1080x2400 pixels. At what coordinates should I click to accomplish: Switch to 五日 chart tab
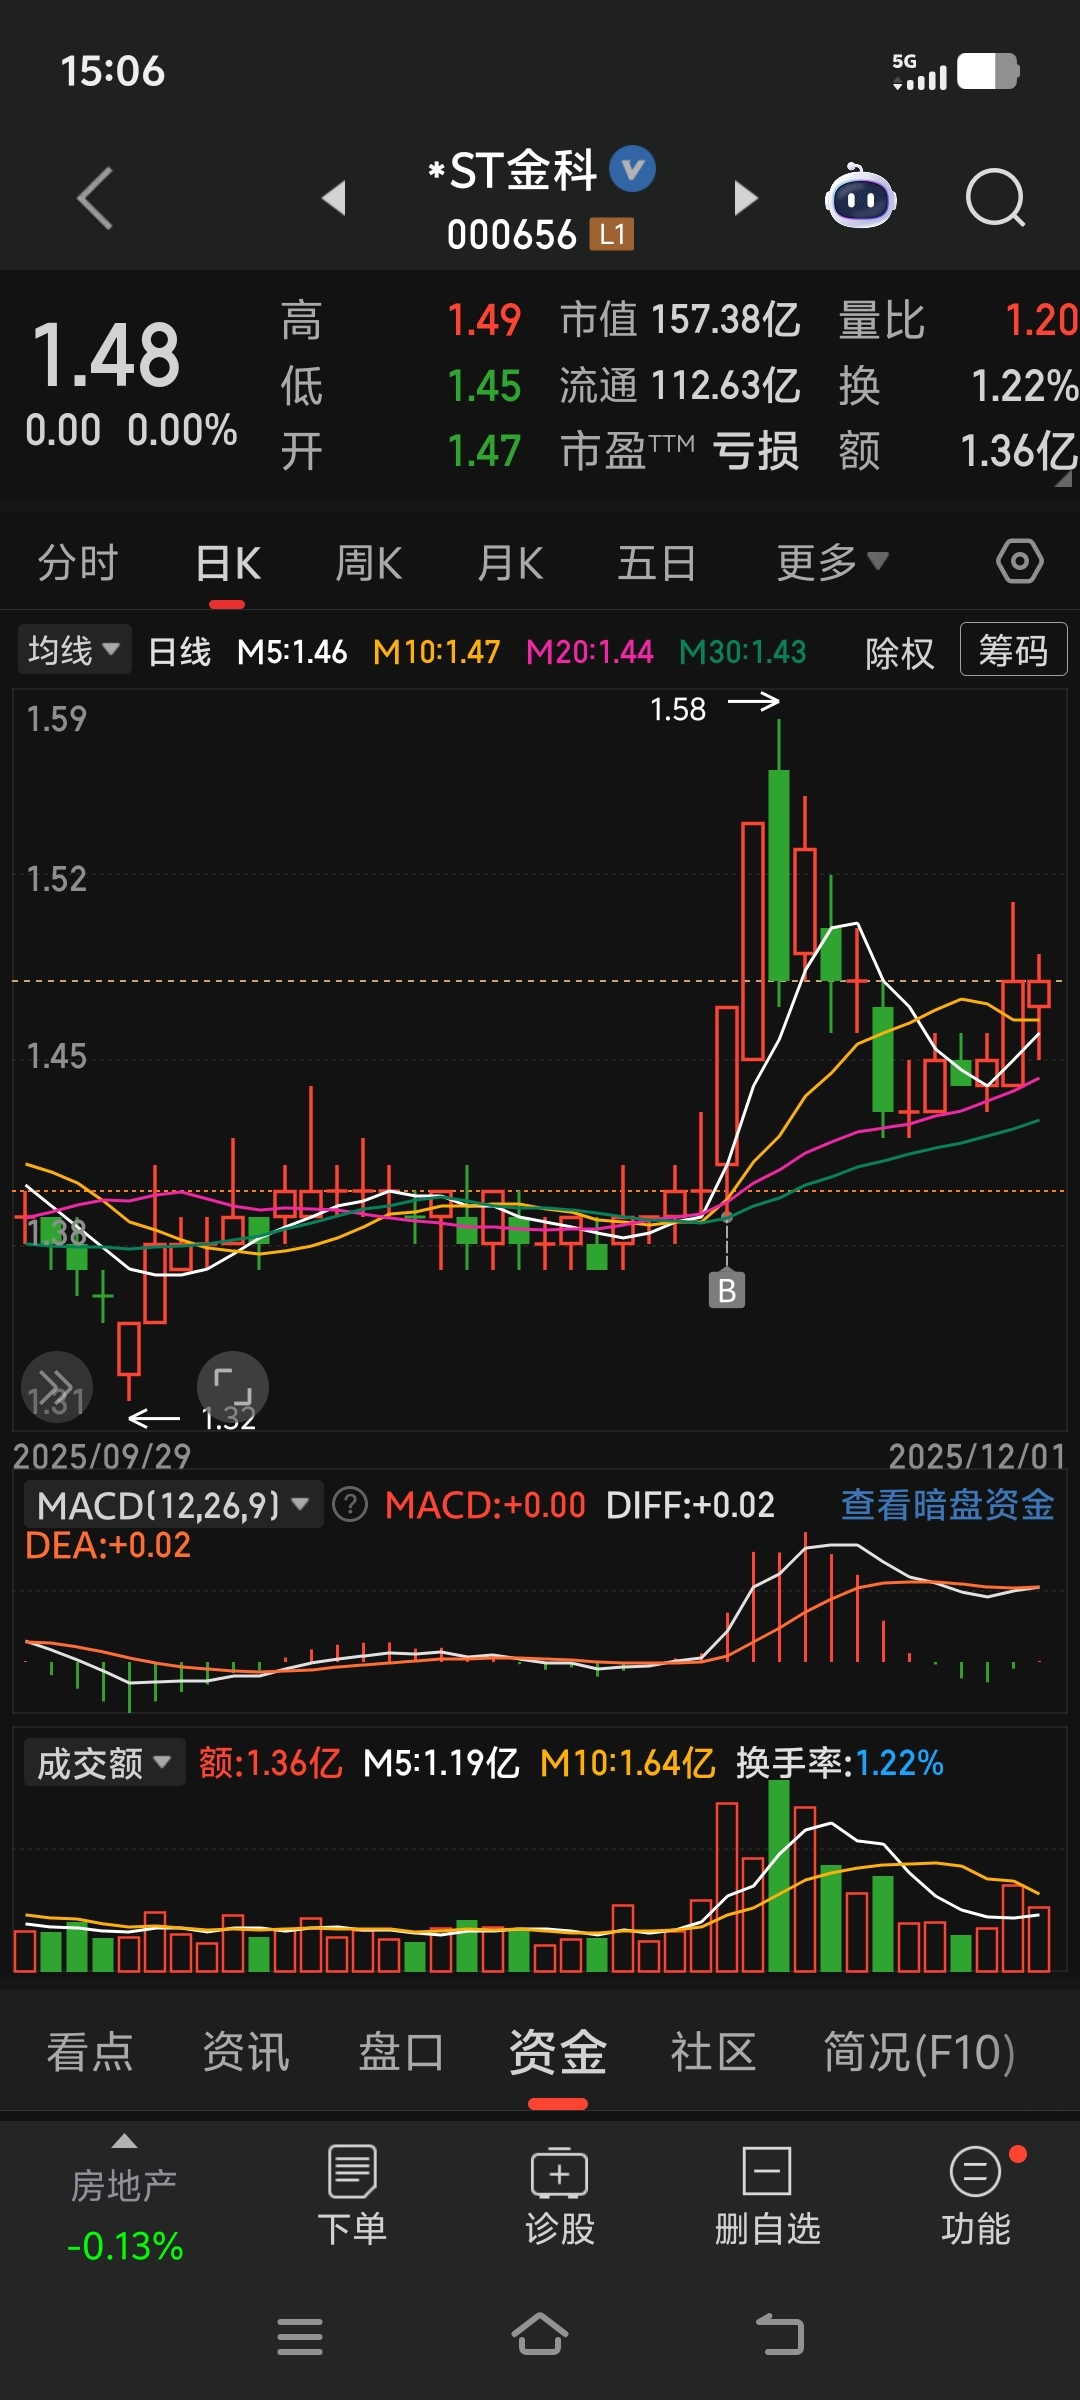(656, 562)
